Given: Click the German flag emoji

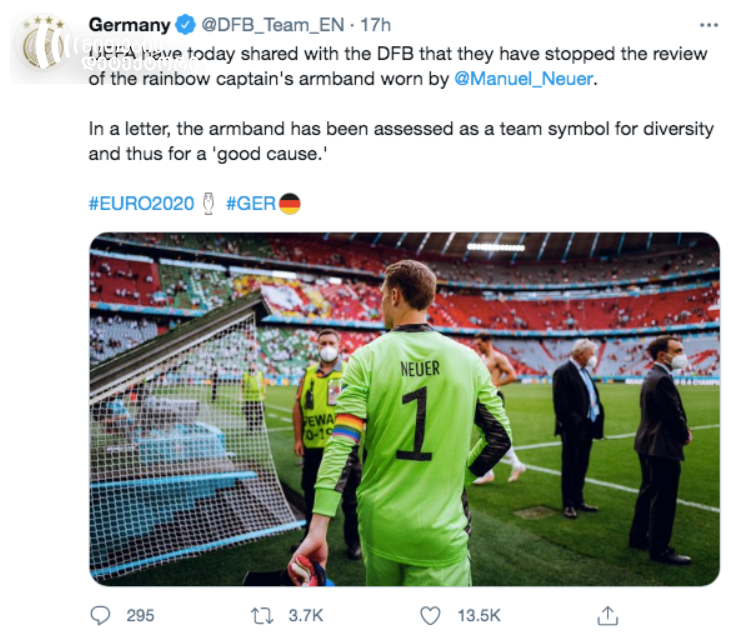Looking at the screenshot, I should tap(290, 204).
